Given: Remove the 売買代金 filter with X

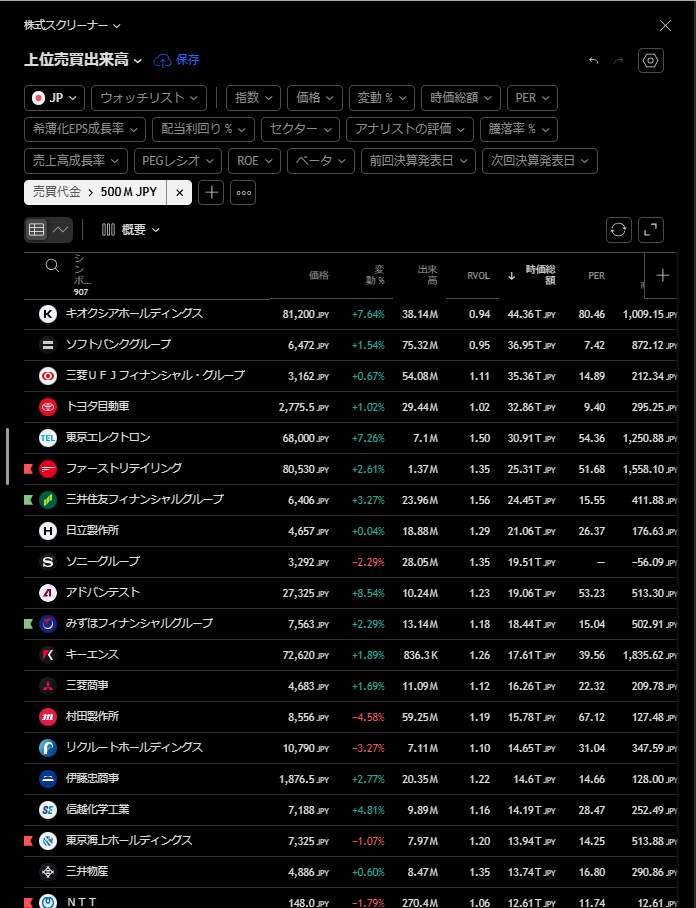Looking at the screenshot, I should coord(180,193).
